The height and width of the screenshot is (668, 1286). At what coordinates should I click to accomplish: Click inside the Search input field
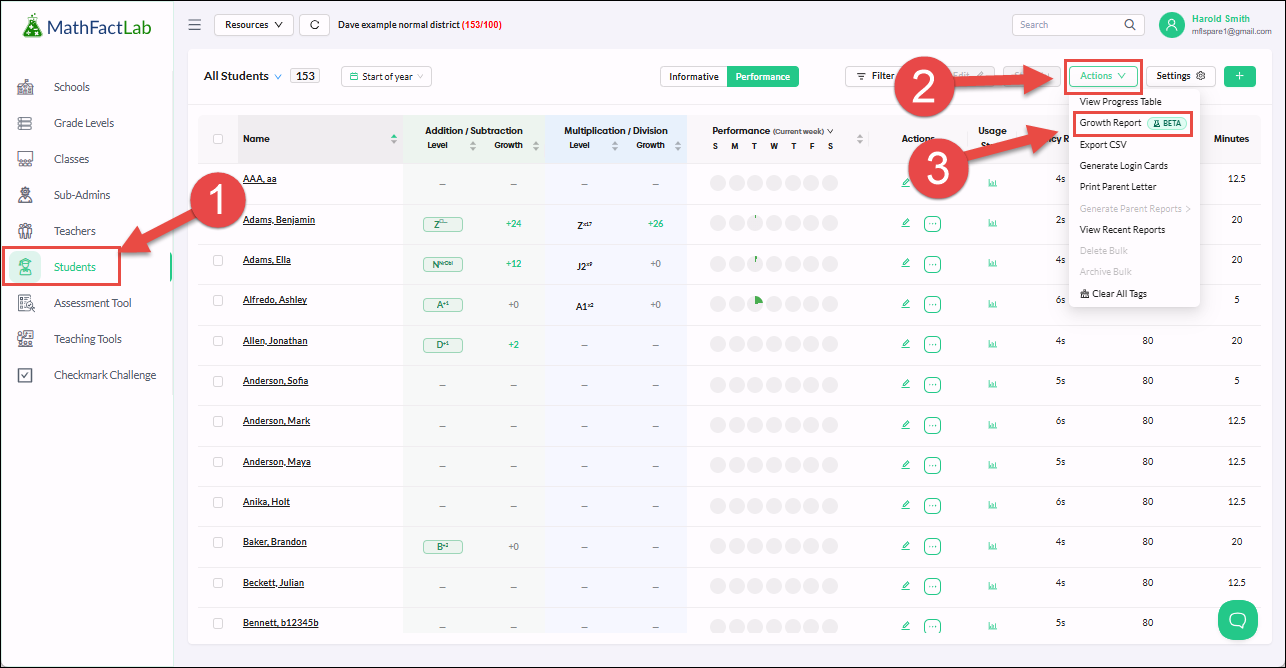pyautogui.click(x=1077, y=25)
